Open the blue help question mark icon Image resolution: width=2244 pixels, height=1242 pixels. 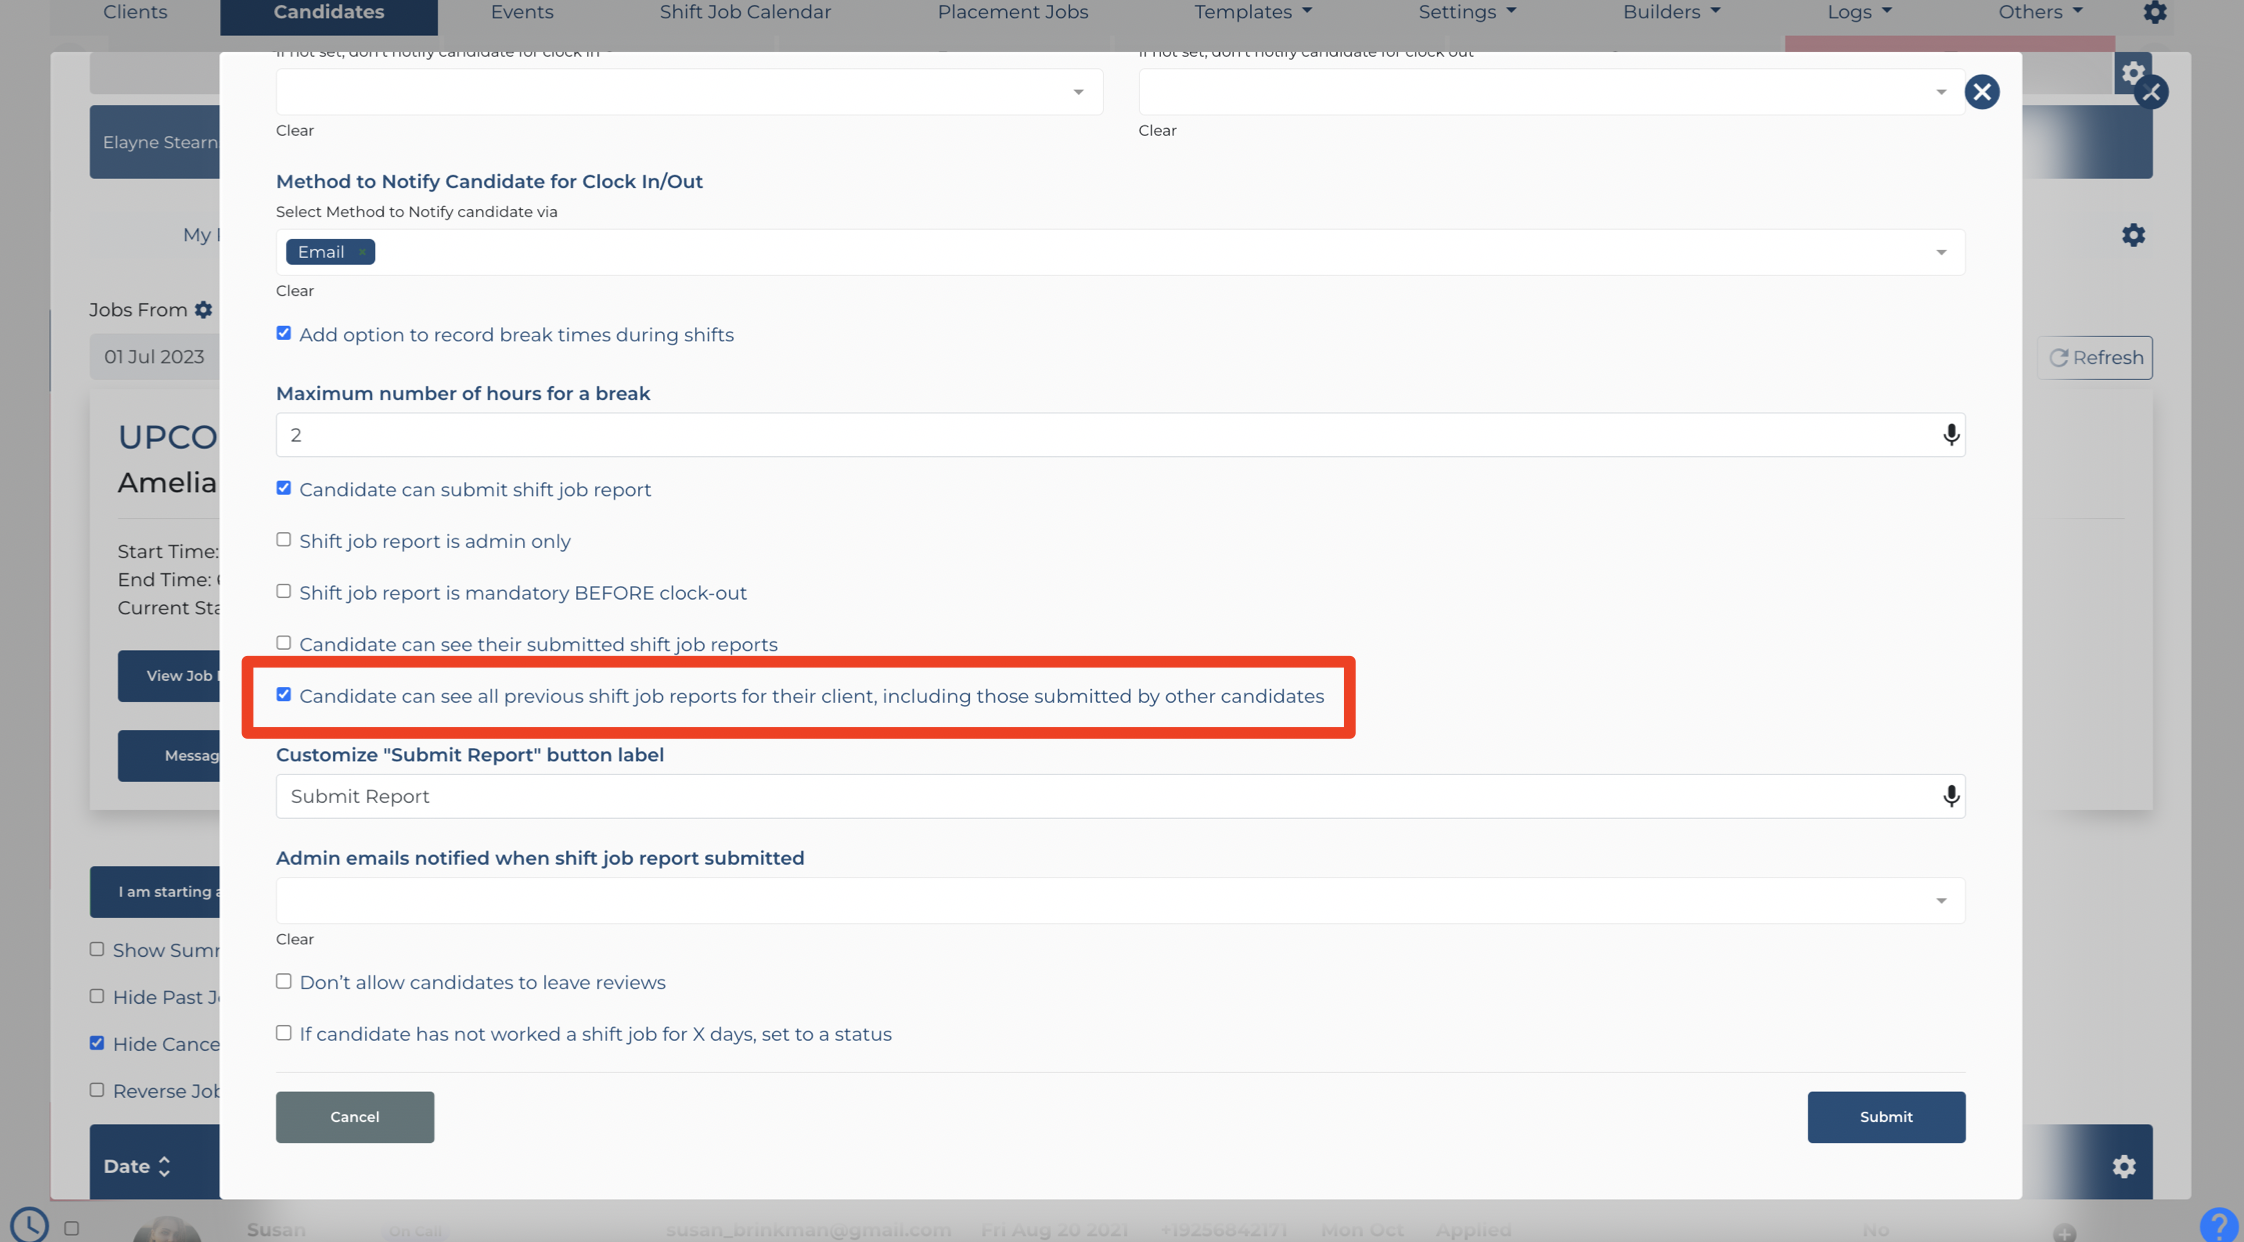pos(2219,1224)
